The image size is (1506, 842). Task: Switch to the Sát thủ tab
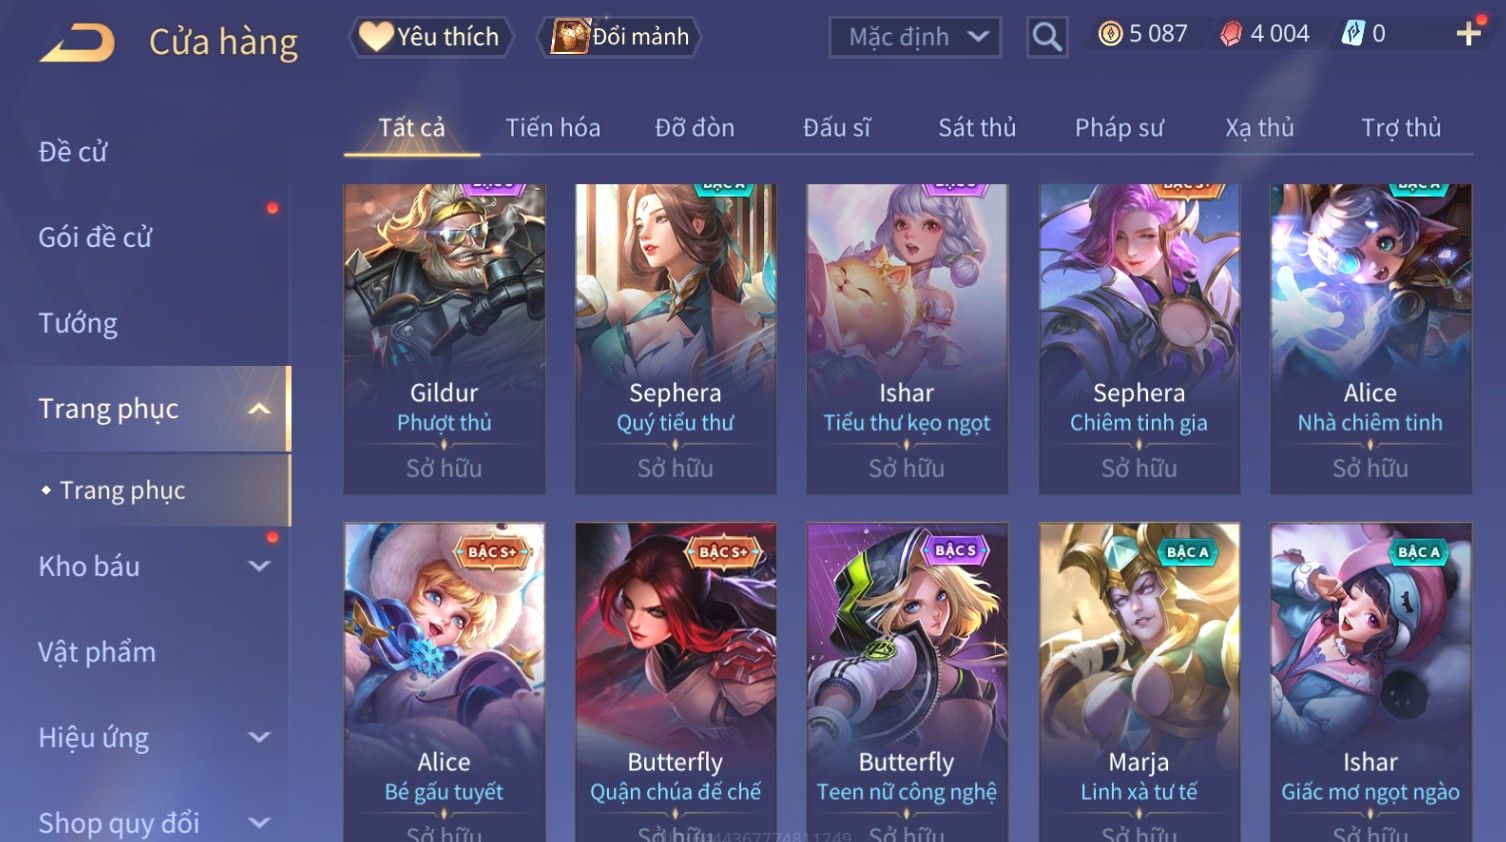(x=977, y=128)
